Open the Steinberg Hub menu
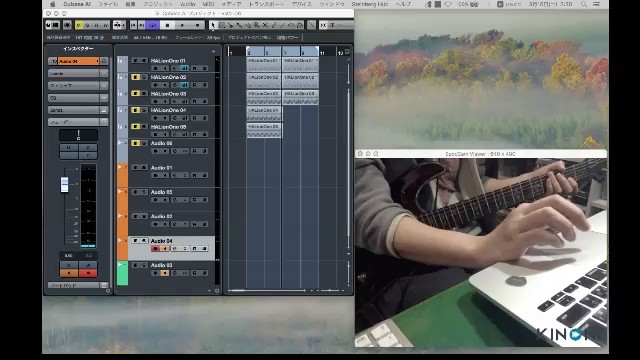This screenshot has height=360, width=640. (x=370, y=4)
